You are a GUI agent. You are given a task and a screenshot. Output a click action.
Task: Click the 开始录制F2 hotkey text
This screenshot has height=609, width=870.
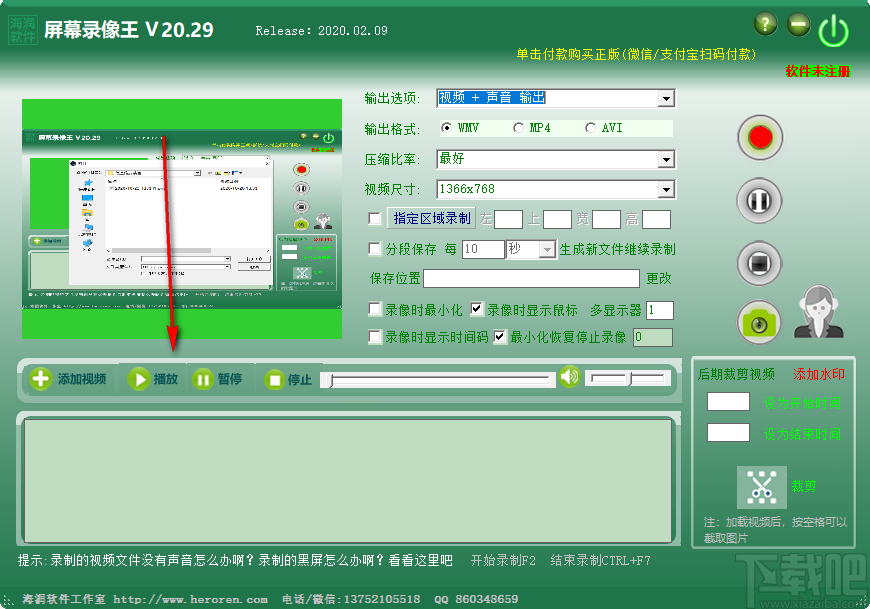503,561
